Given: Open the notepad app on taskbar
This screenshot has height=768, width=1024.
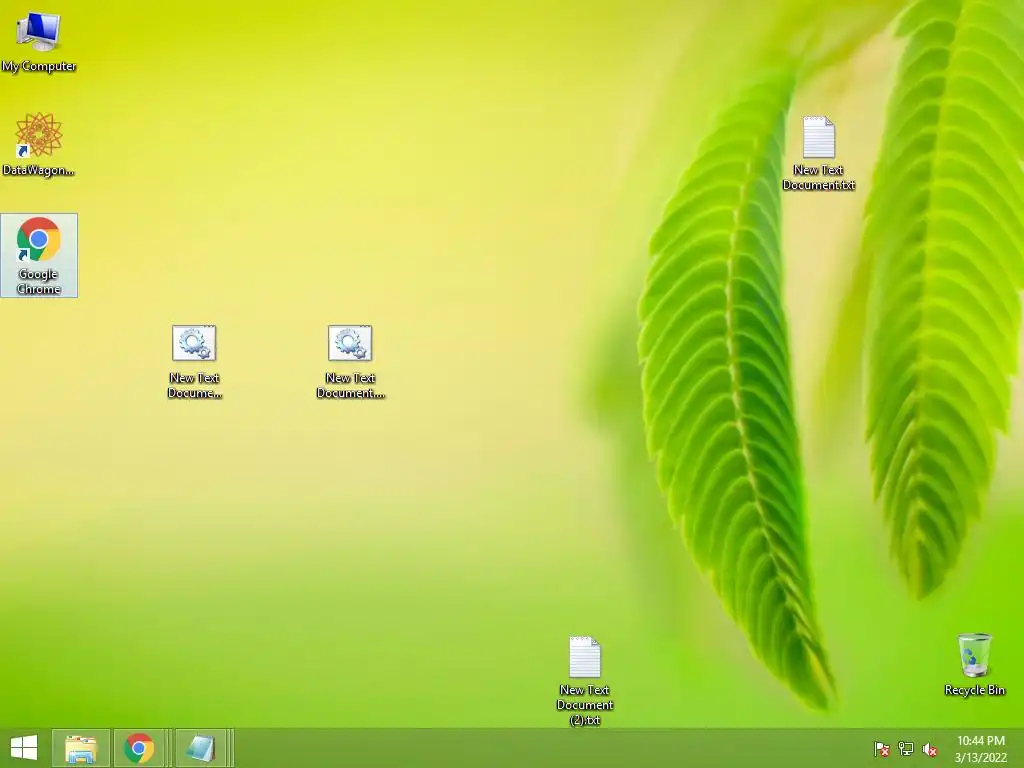Looking at the screenshot, I should coord(200,748).
